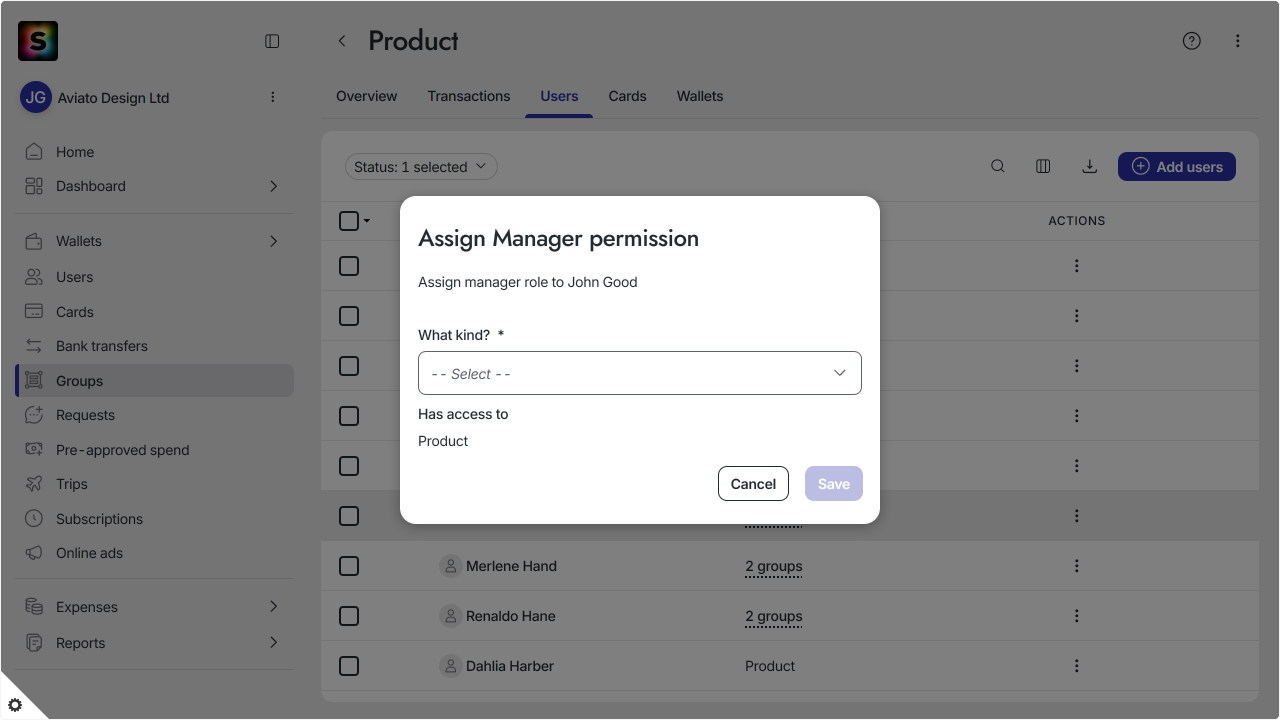
Task: Open Online ads in the sidebar
Action: tap(155, 553)
